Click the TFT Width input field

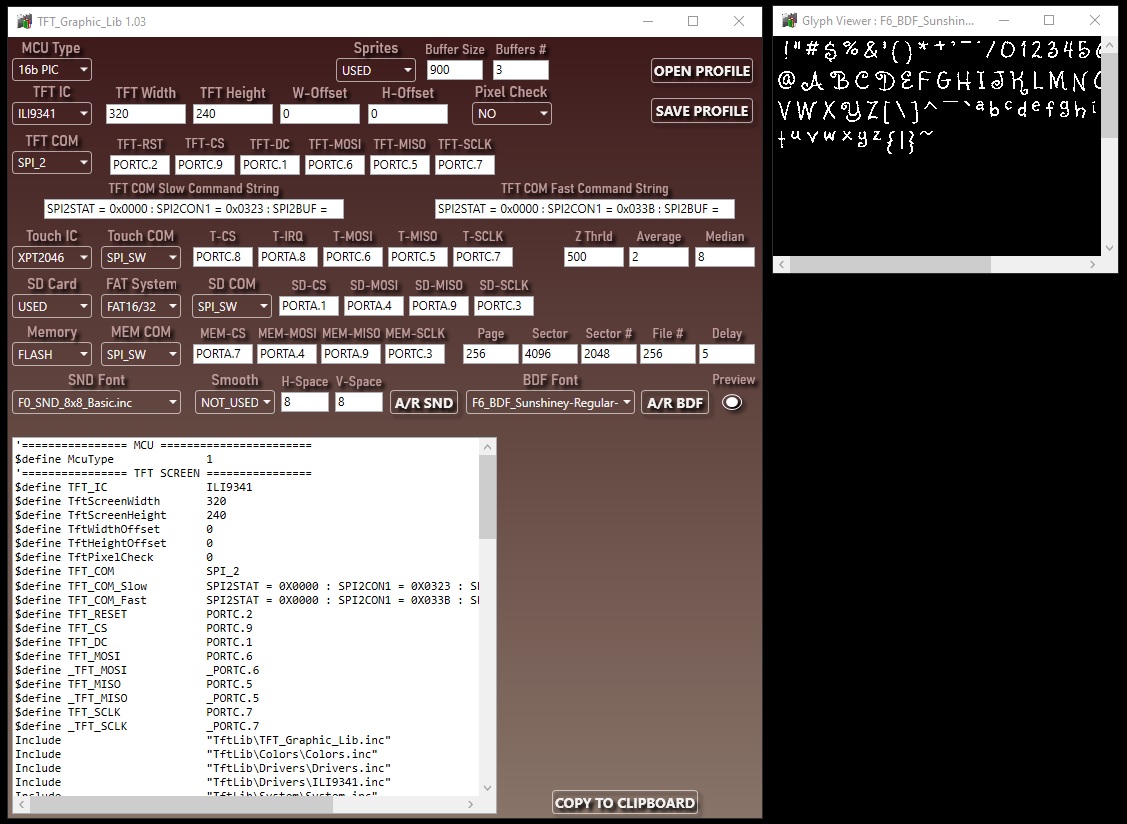click(x=145, y=114)
